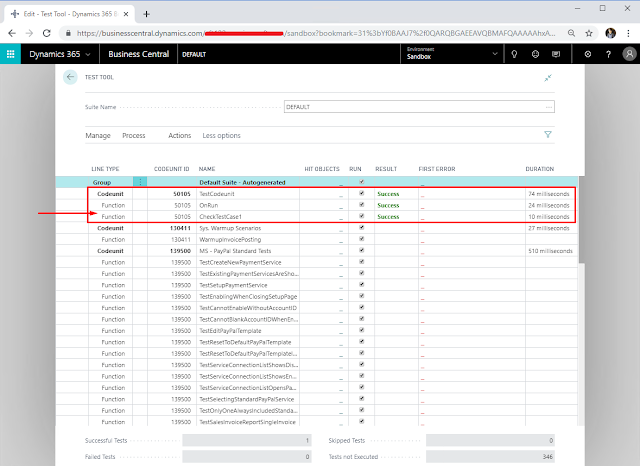This screenshot has height=466, width=640.
Task: Click the Business Central header link
Action: [x=138, y=54]
